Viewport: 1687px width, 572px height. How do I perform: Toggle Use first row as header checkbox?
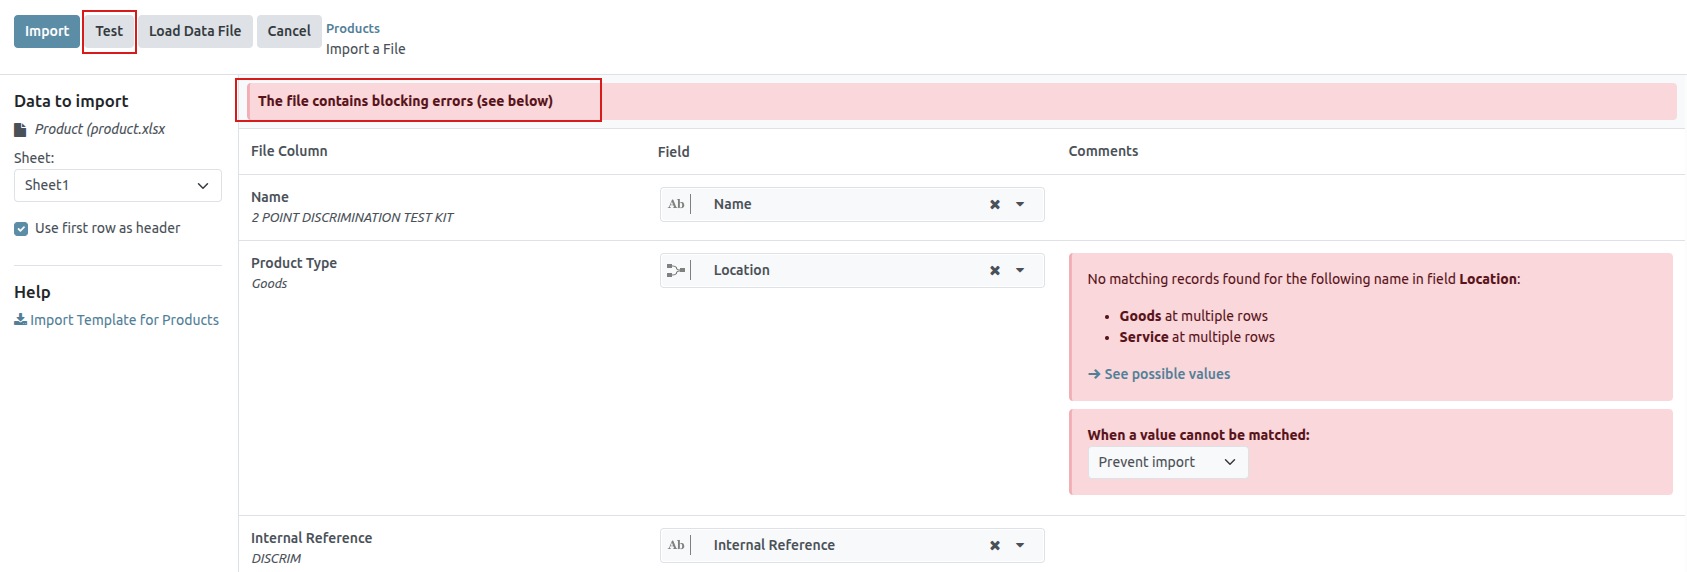tap(21, 229)
